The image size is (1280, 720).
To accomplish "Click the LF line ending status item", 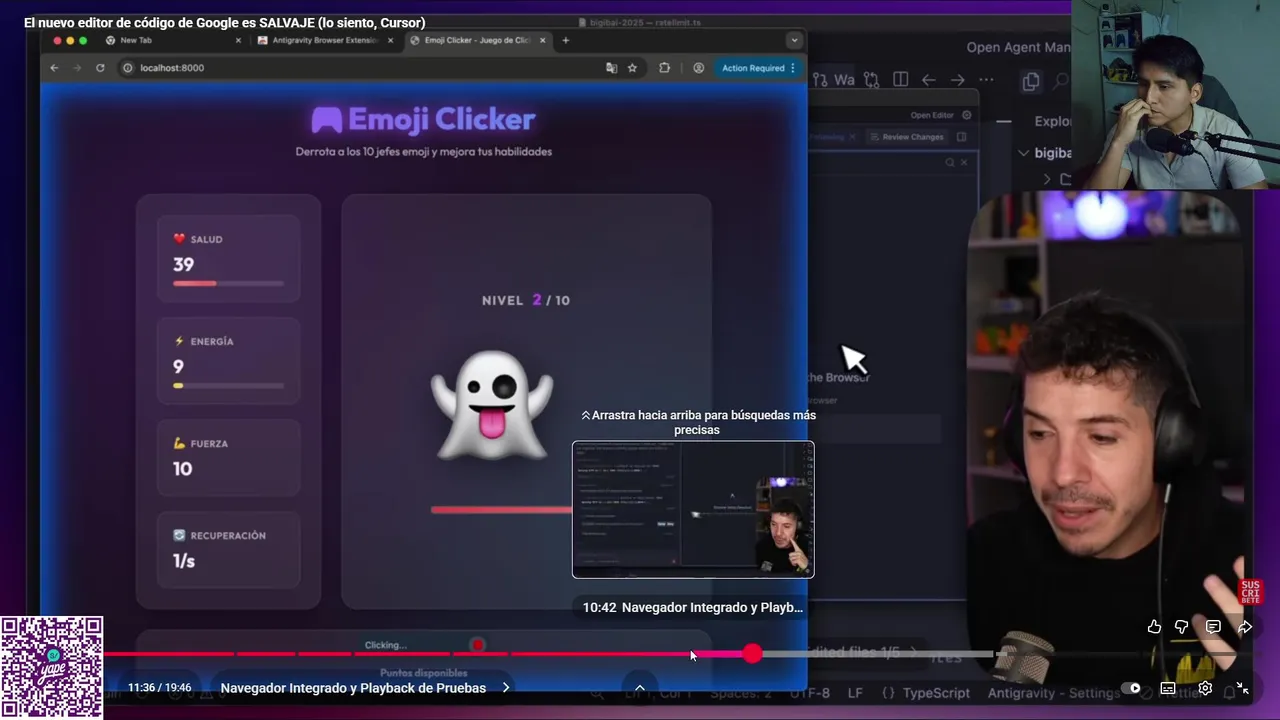I will [x=855, y=693].
